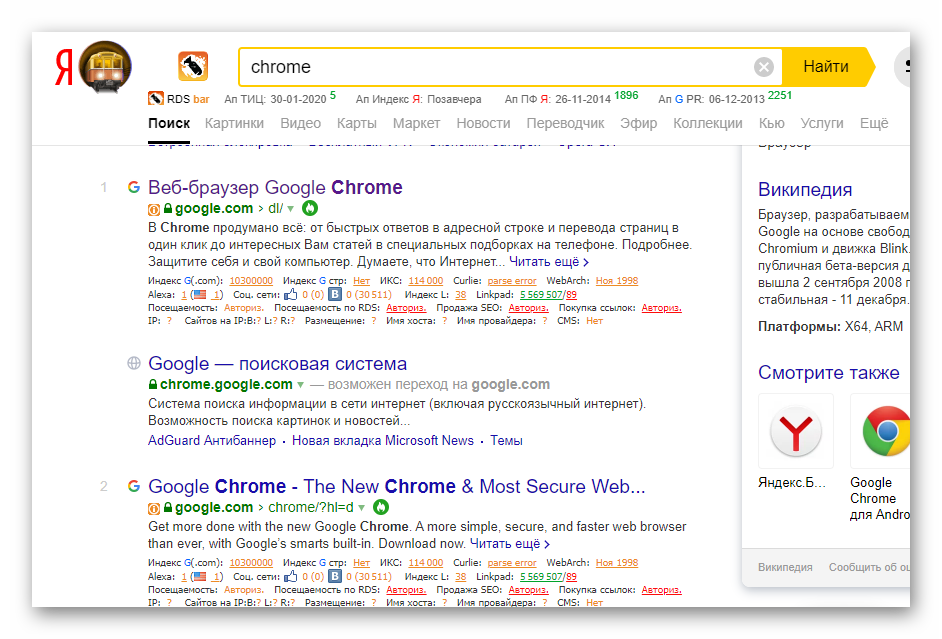The height and width of the screenshot is (639, 942).
Task: Click the green round icon after google.com › dl/
Action: point(309,208)
